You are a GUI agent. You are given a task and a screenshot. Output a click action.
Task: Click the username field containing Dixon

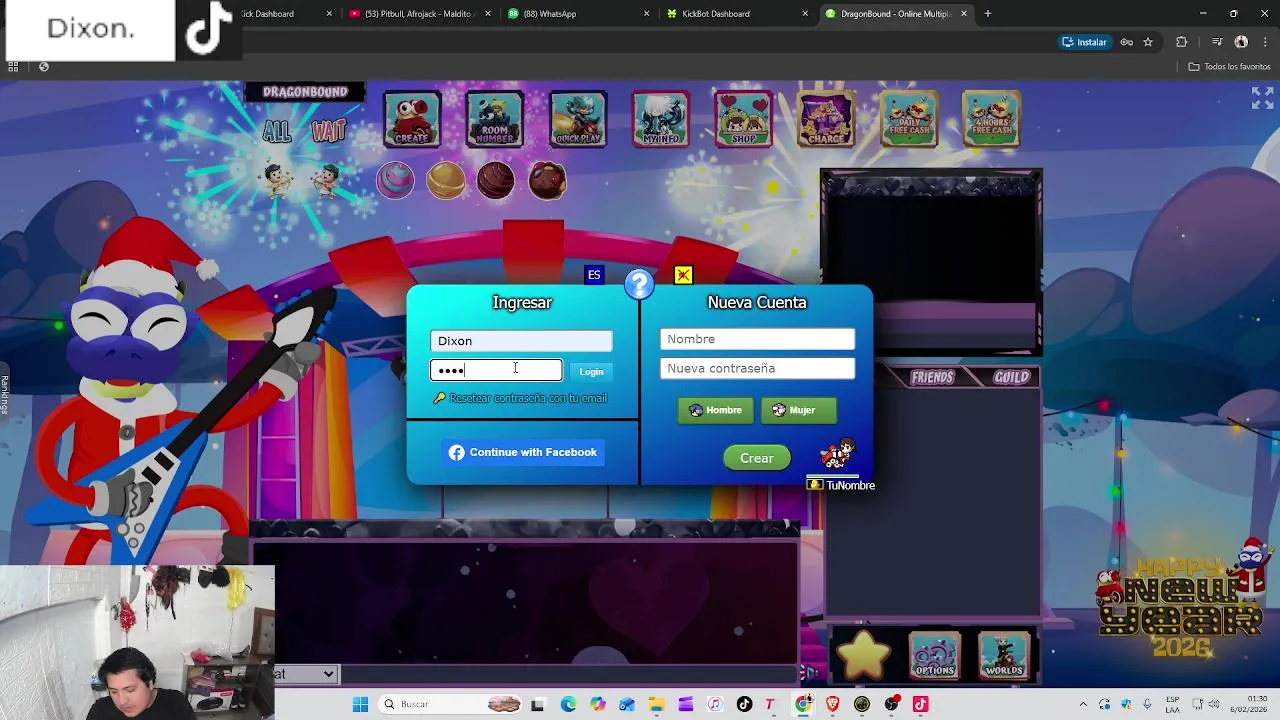click(x=521, y=341)
